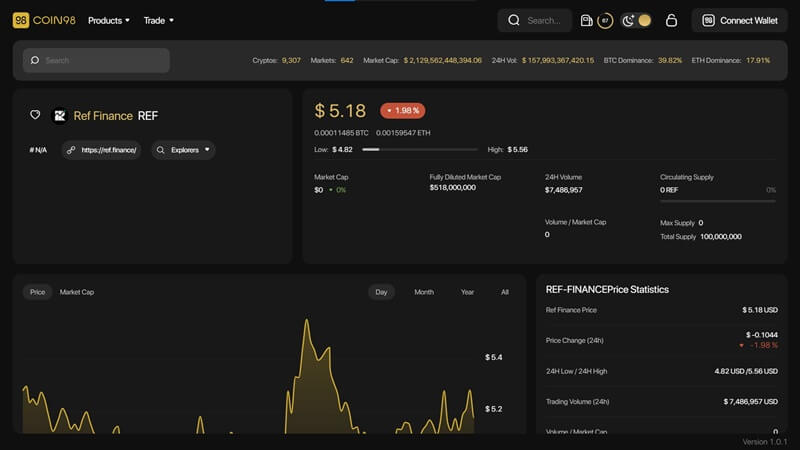Click the top navigation Search field
800x450 pixels.
click(535, 20)
